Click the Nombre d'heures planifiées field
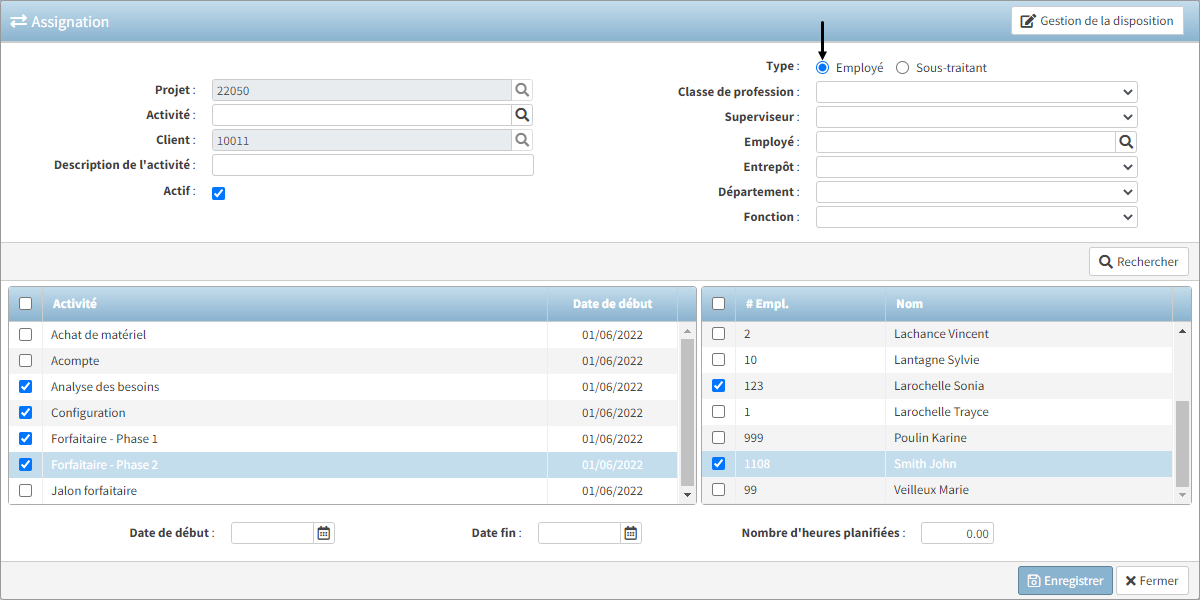This screenshot has width=1200, height=600. pyautogui.click(x=956, y=532)
